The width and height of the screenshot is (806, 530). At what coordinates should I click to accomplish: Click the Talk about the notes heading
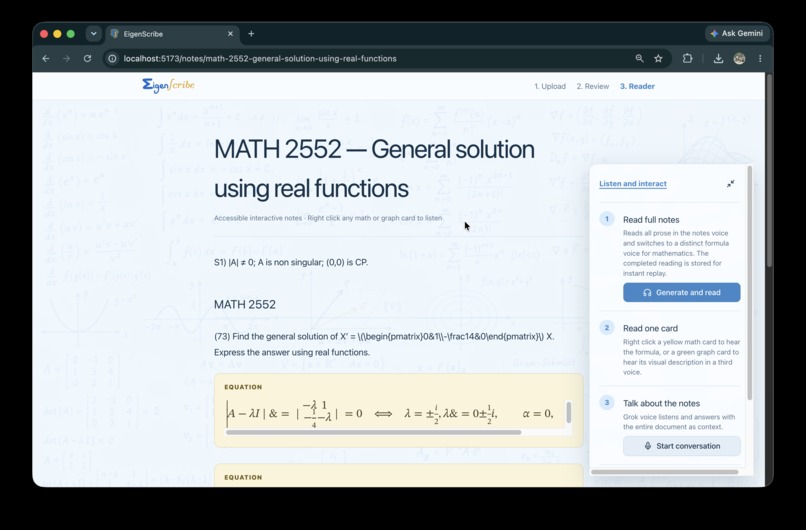point(661,404)
